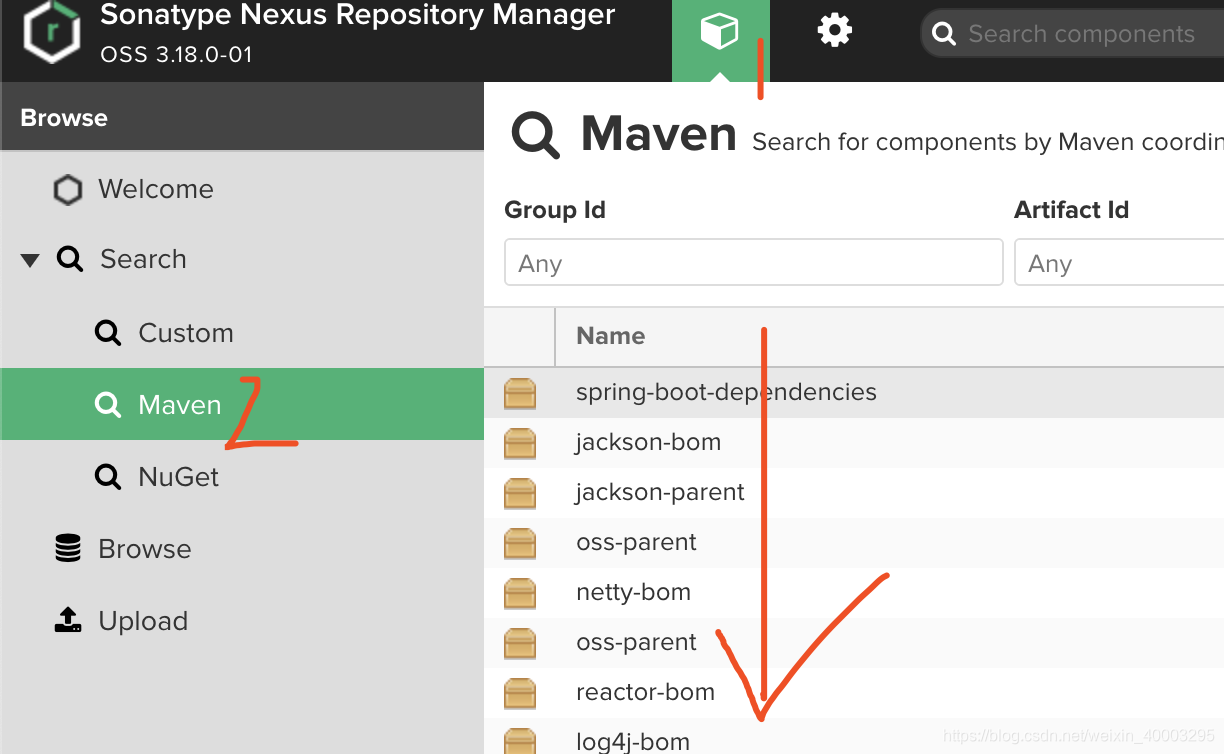Click the Sonatype Nexus Repository Manager title
The height and width of the screenshot is (754, 1224).
[358, 15]
